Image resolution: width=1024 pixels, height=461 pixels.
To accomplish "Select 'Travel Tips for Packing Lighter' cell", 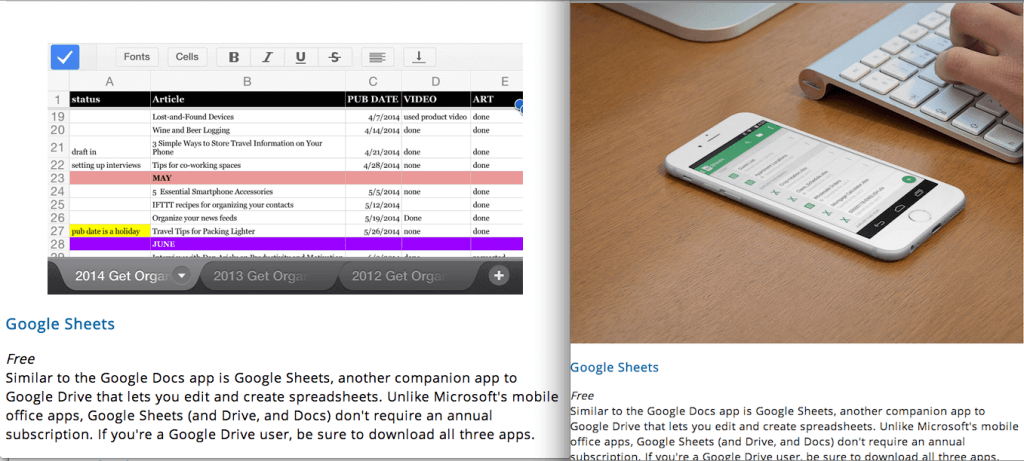I will pos(248,231).
